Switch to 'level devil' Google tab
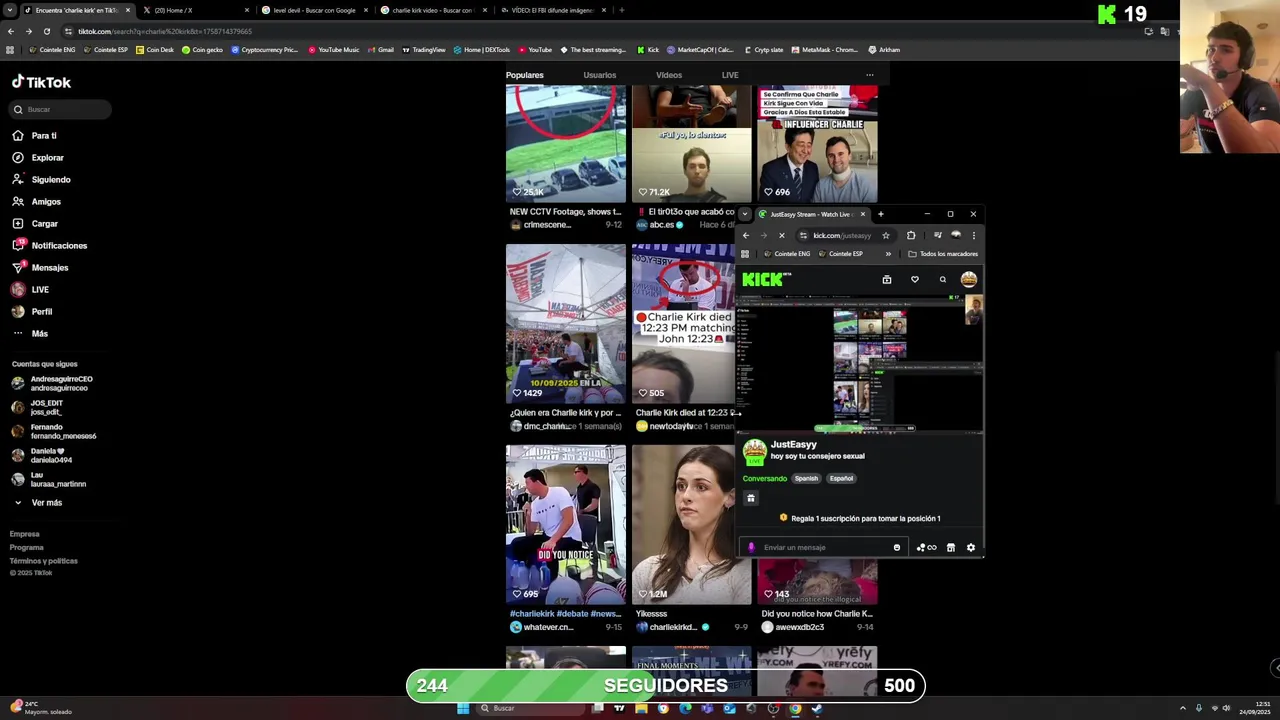The image size is (1280, 720). click(x=312, y=10)
